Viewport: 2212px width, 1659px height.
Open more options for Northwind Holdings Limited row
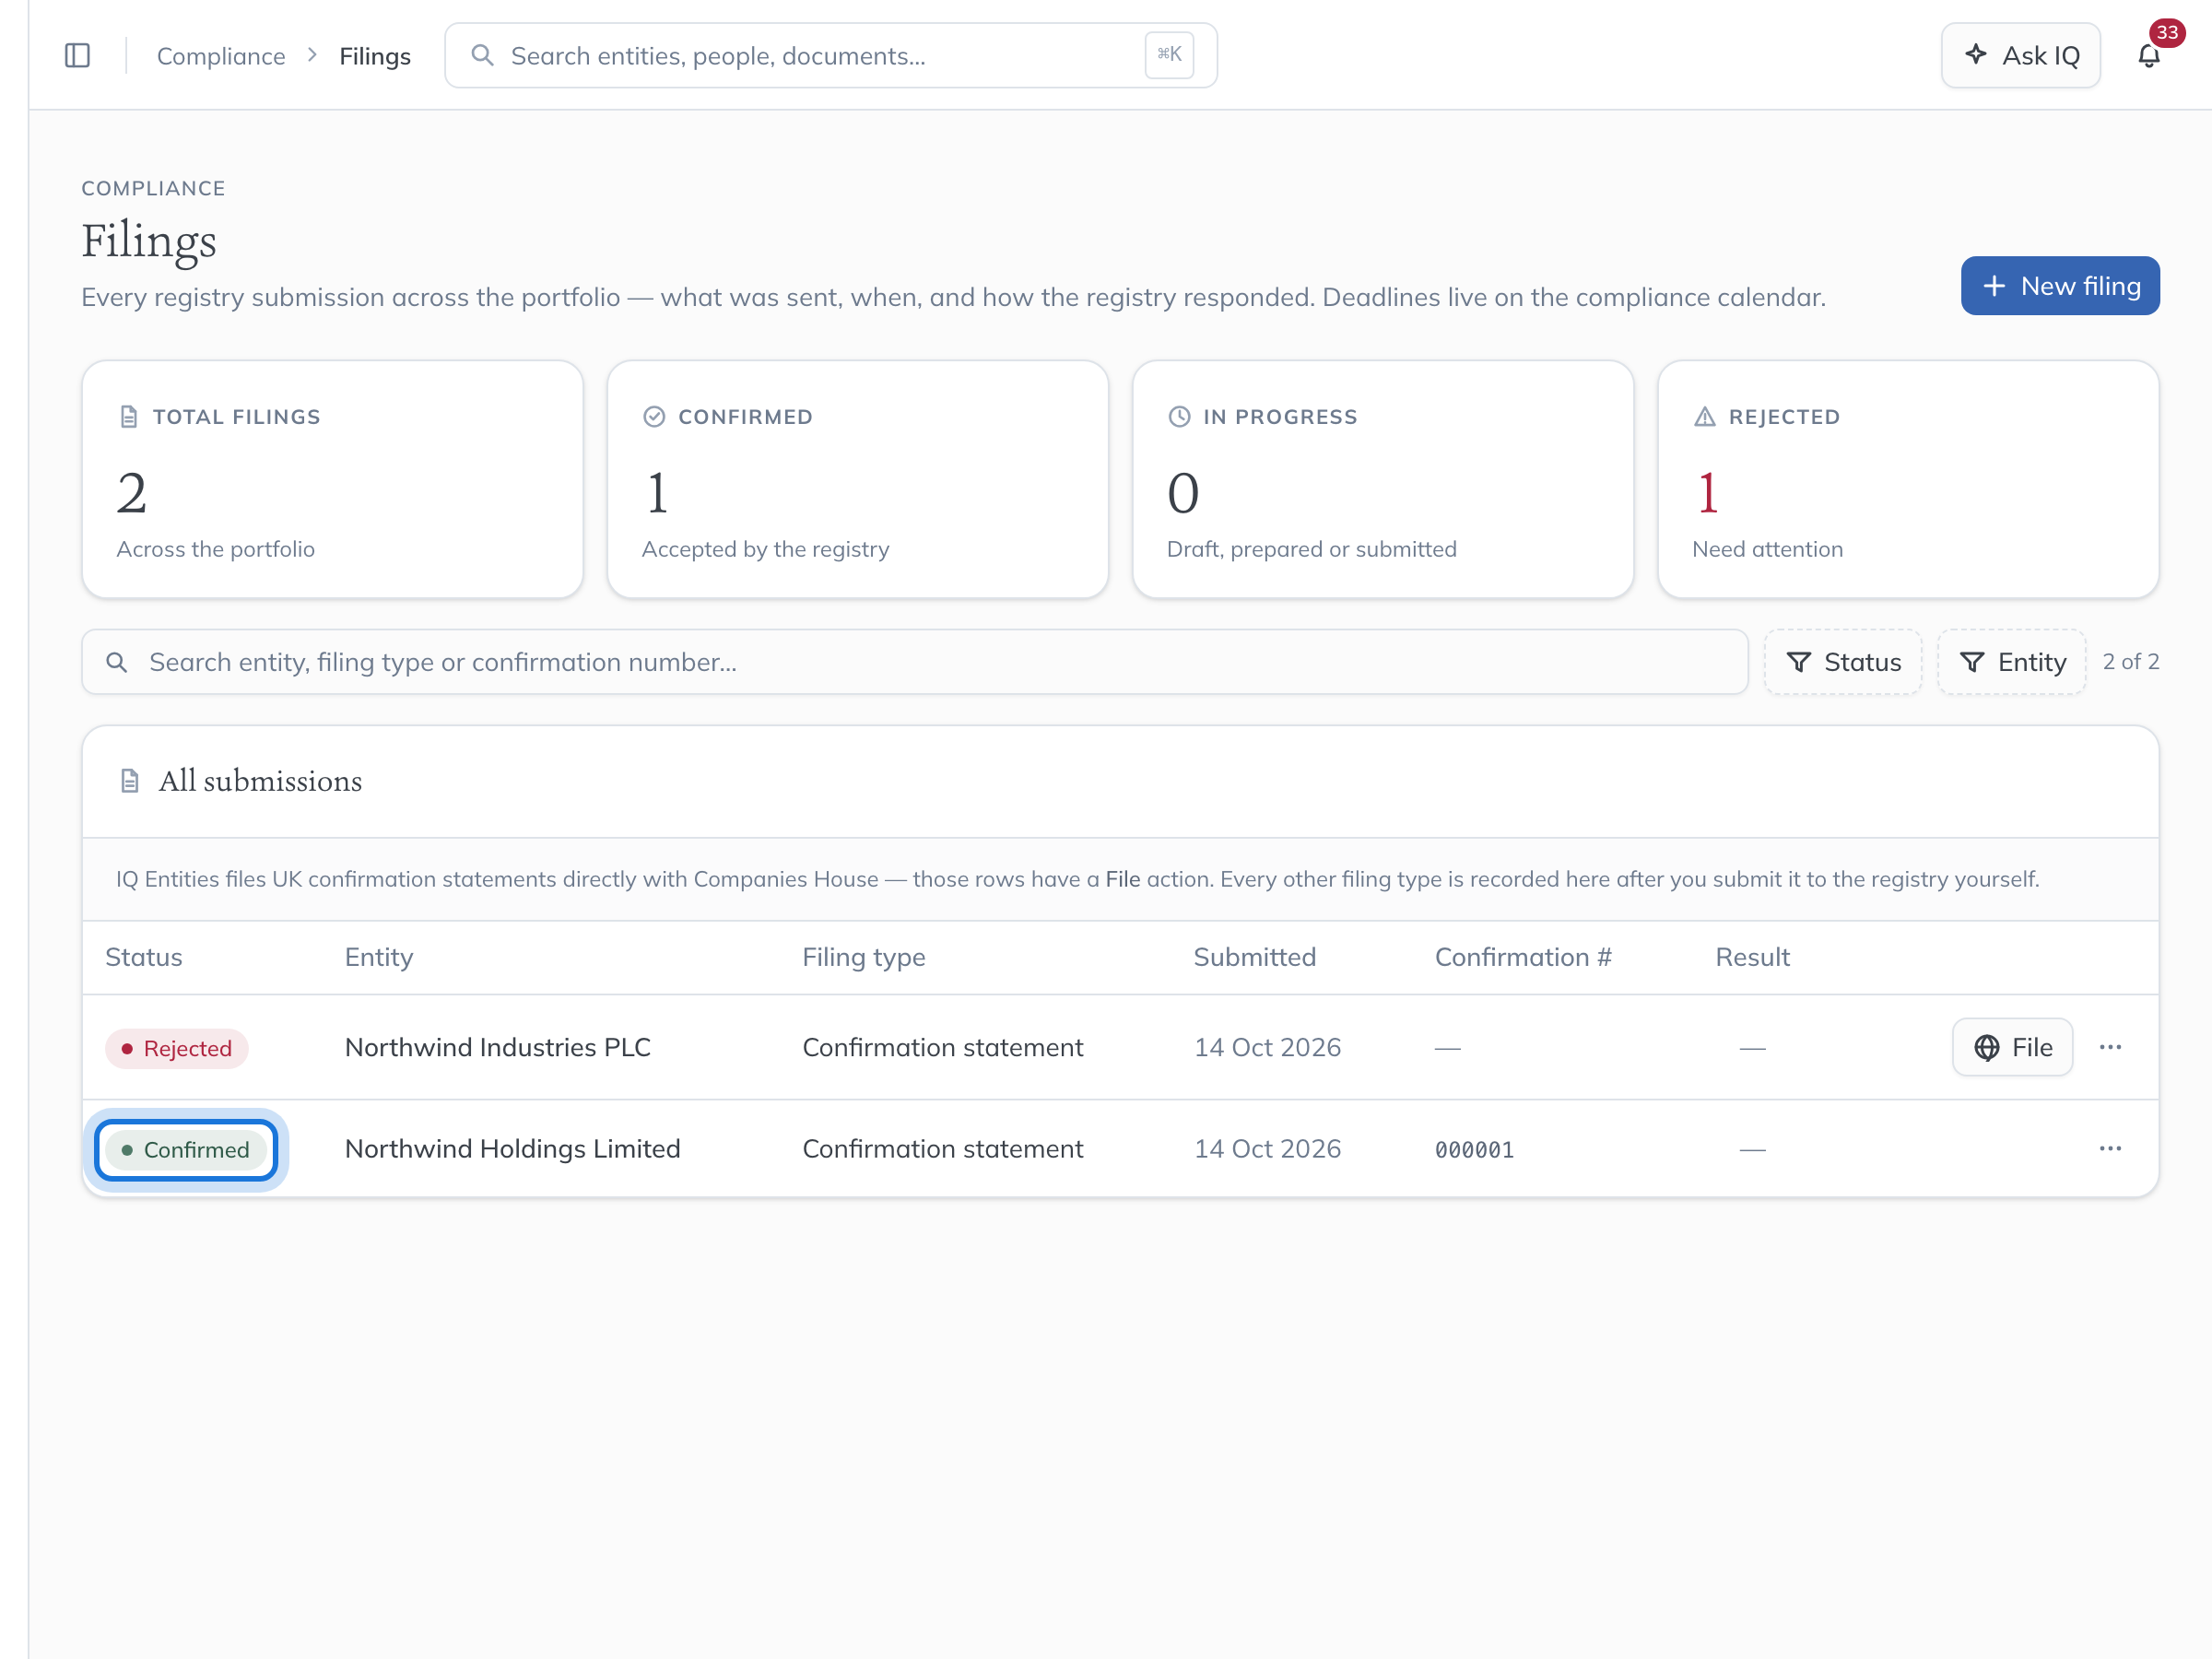[2110, 1148]
